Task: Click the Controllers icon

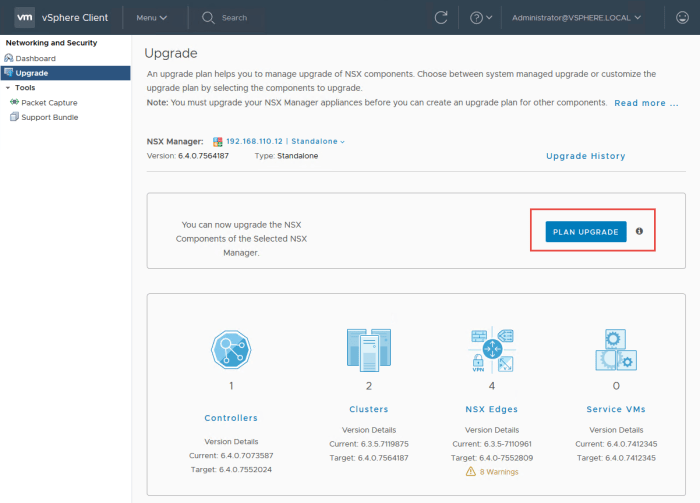Action: point(231,350)
